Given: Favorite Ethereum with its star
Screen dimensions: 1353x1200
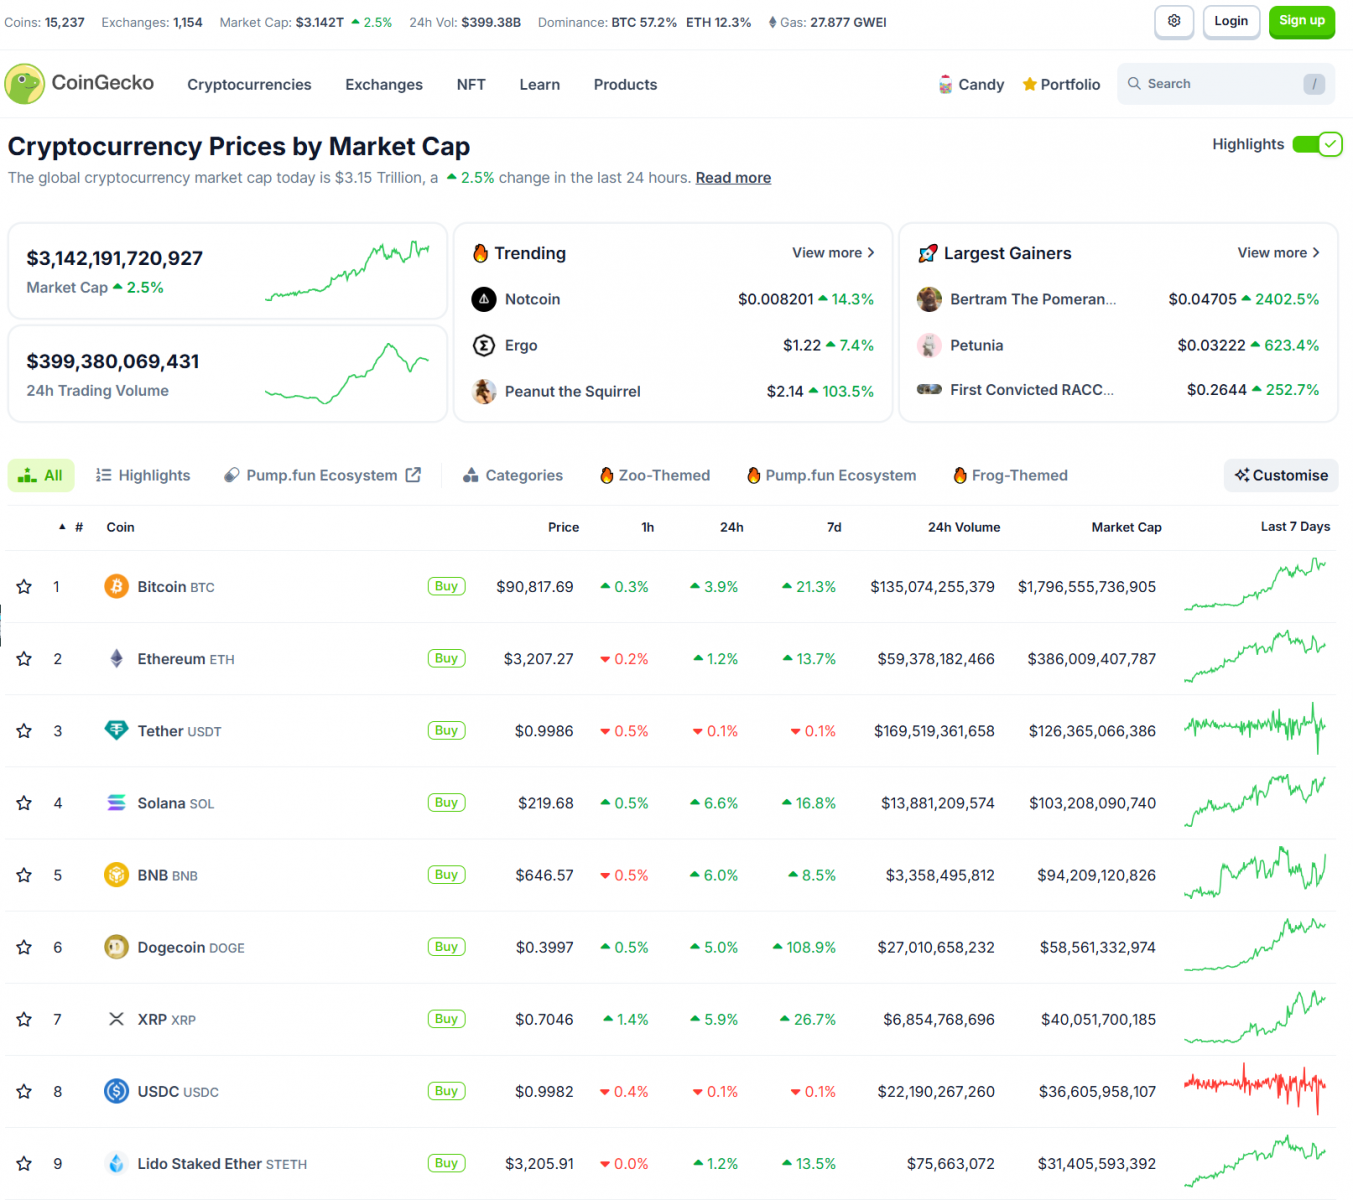Looking at the screenshot, I should click(x=24, y=658).
